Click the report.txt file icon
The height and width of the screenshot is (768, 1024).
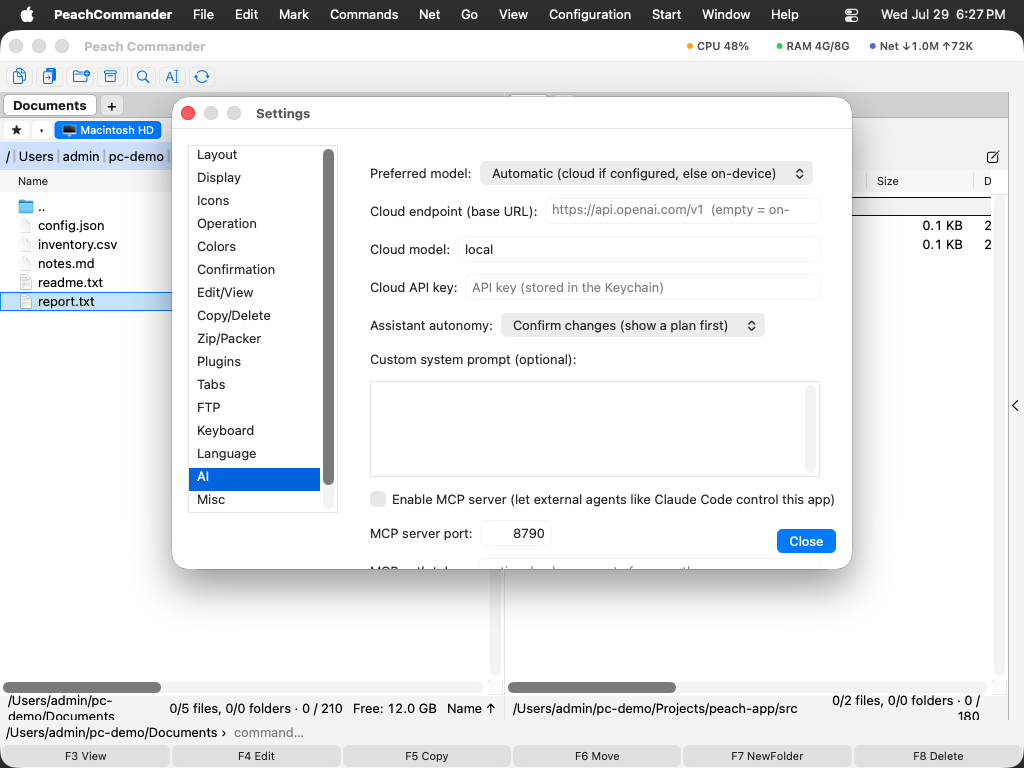[25, 301]
